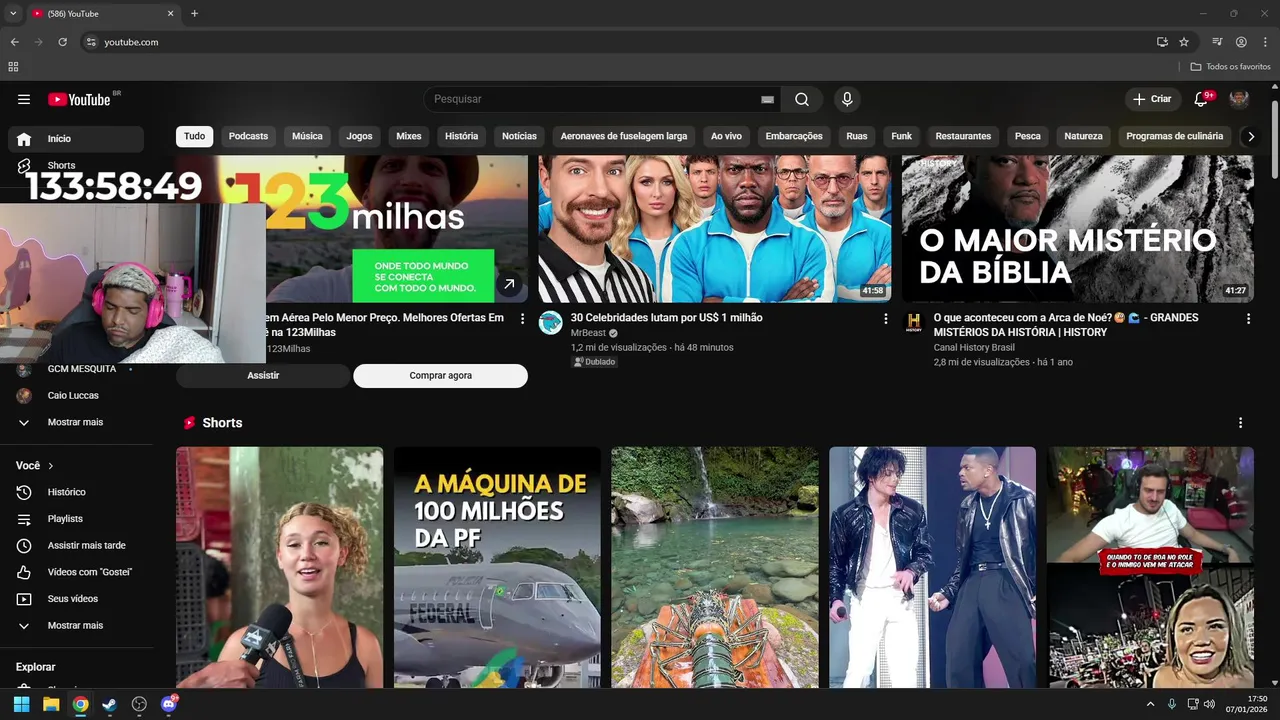Select the Notícias filter chip
Viewport: 1280px width, 720px height.
(x=519, y=136)
